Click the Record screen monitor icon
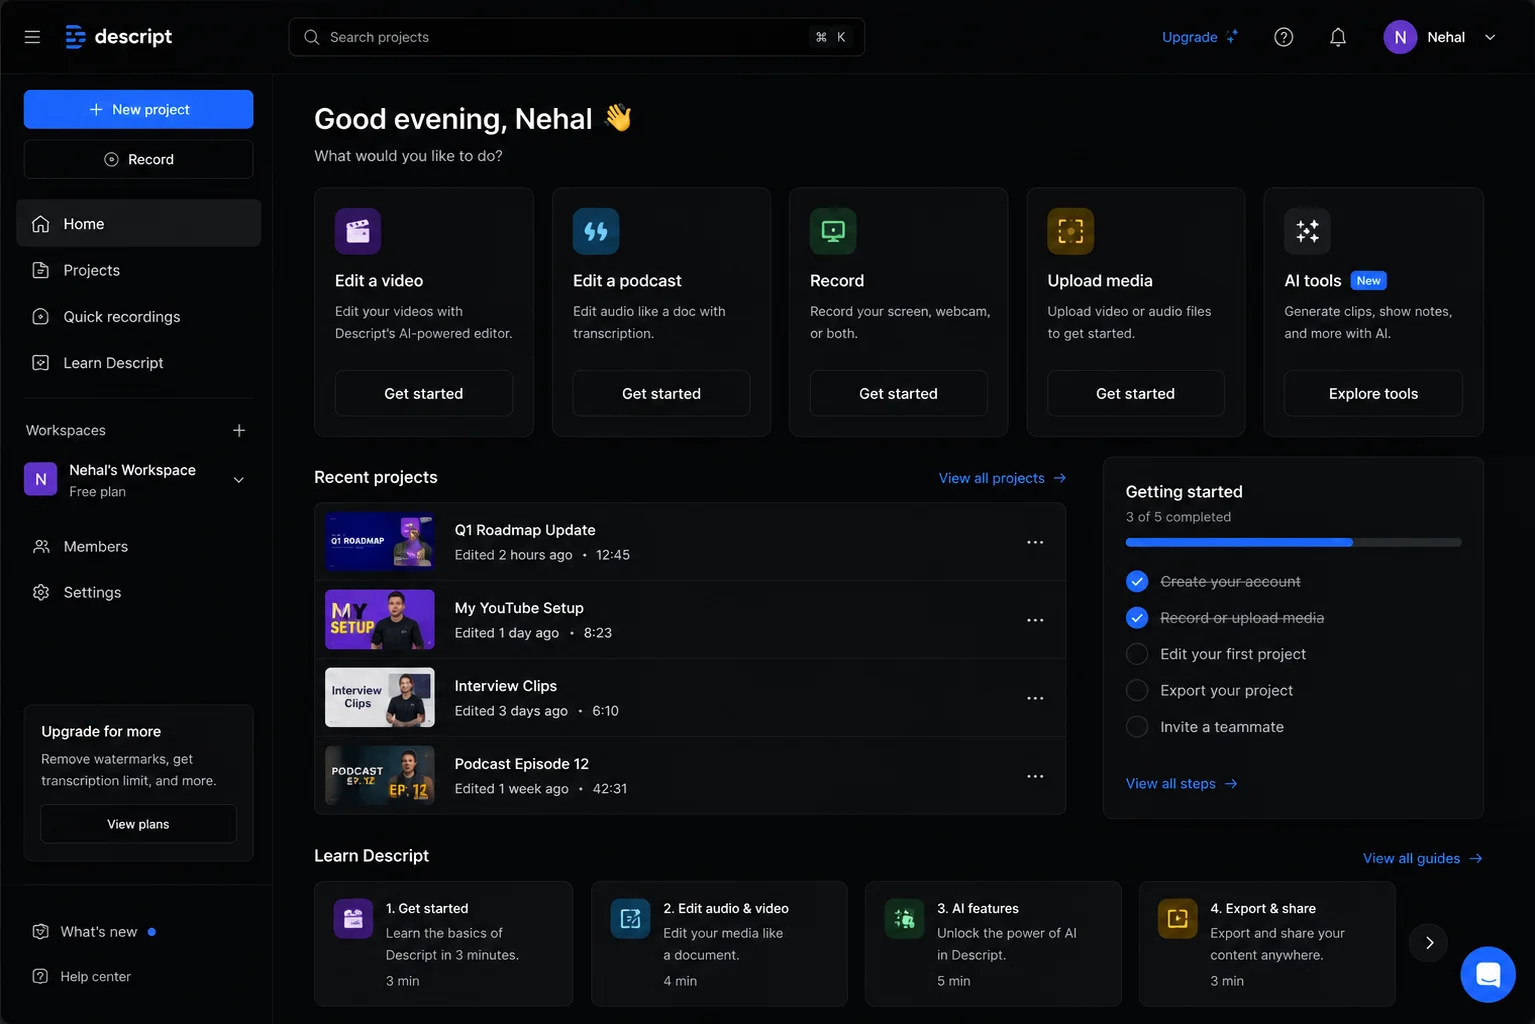Image resolution: width=1535 pixels, height=1024 pixels. click(833, 231)
